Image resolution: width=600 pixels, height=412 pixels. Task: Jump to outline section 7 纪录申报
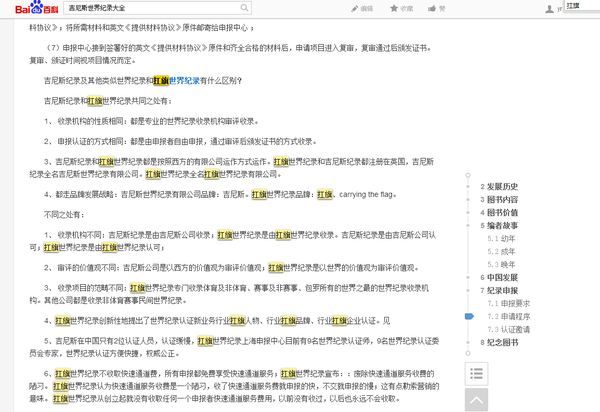tap(499, 291)
